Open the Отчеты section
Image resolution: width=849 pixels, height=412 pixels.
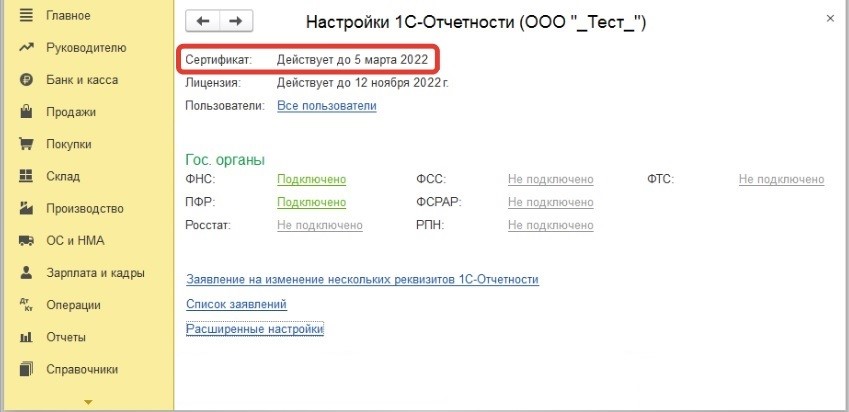coord(66,337)
